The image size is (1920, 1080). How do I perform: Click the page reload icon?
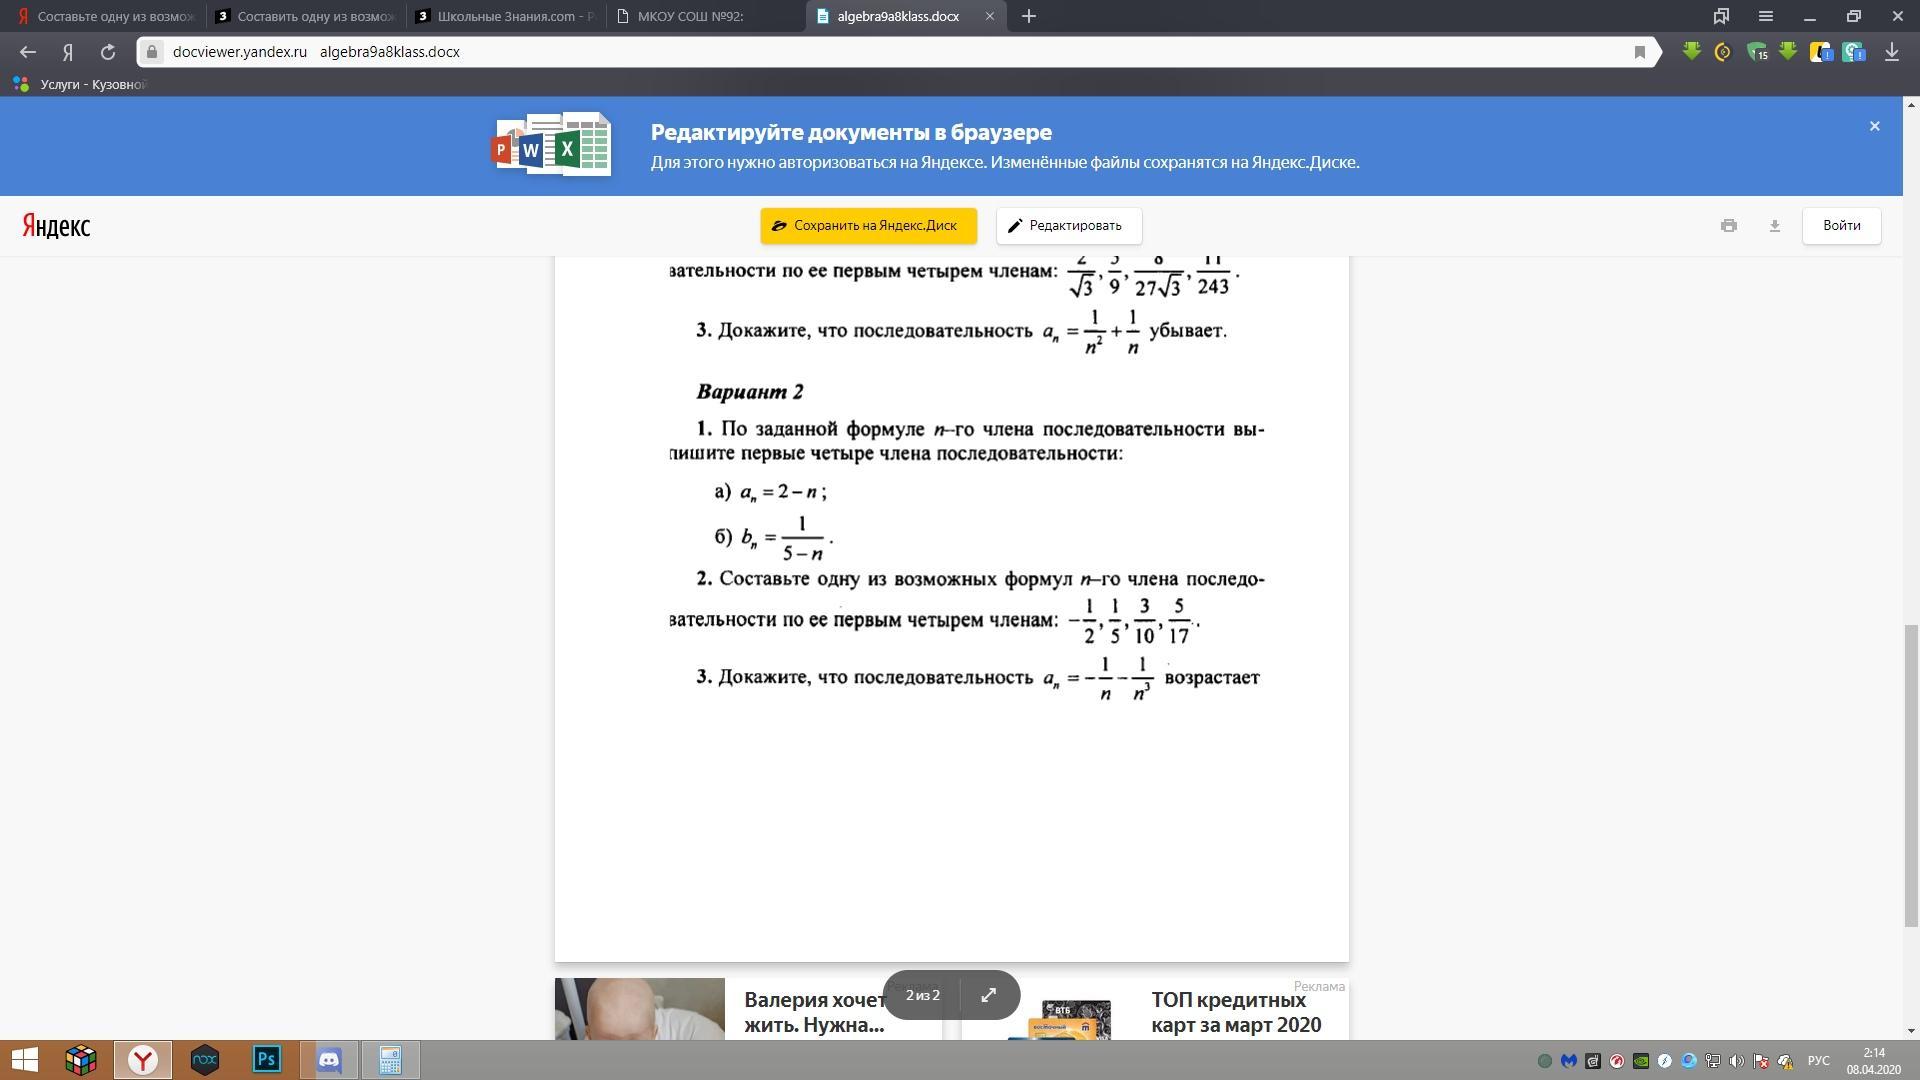pos(108,52)
